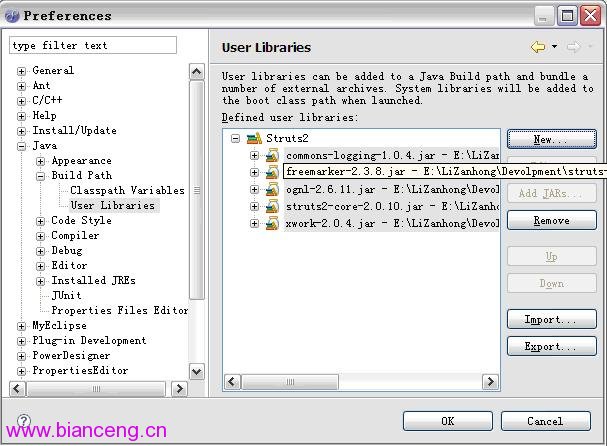The height and width of the screenshot is (446, 607).
Task: Expand the Editor node under Java
Action: point(40,266)
